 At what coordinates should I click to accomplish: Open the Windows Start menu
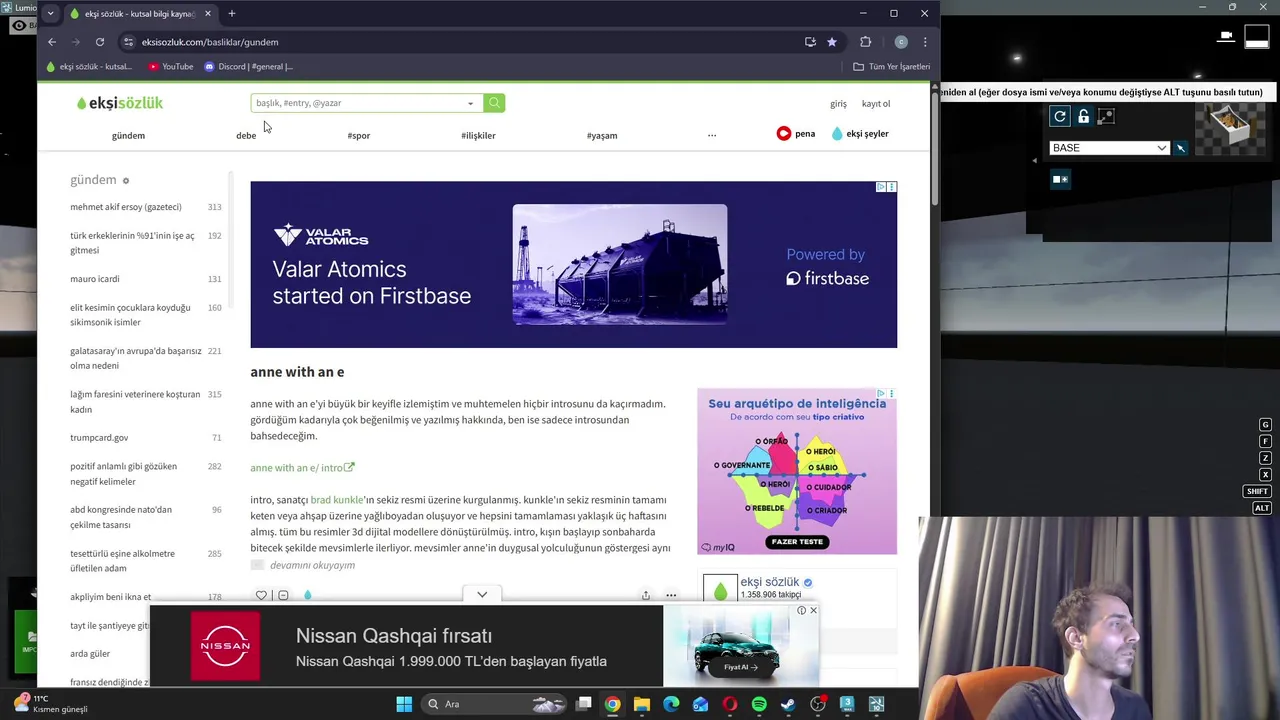click(404, 704)
